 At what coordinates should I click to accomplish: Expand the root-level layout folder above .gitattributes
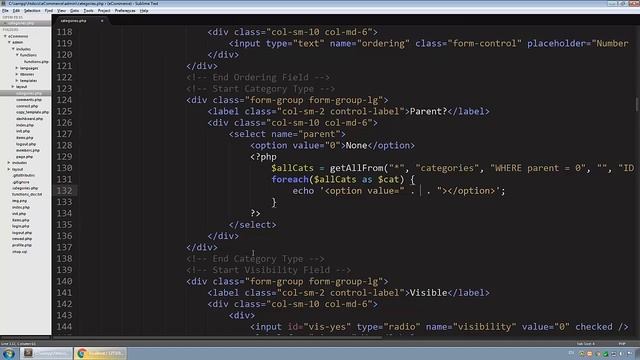coord(9,169)
